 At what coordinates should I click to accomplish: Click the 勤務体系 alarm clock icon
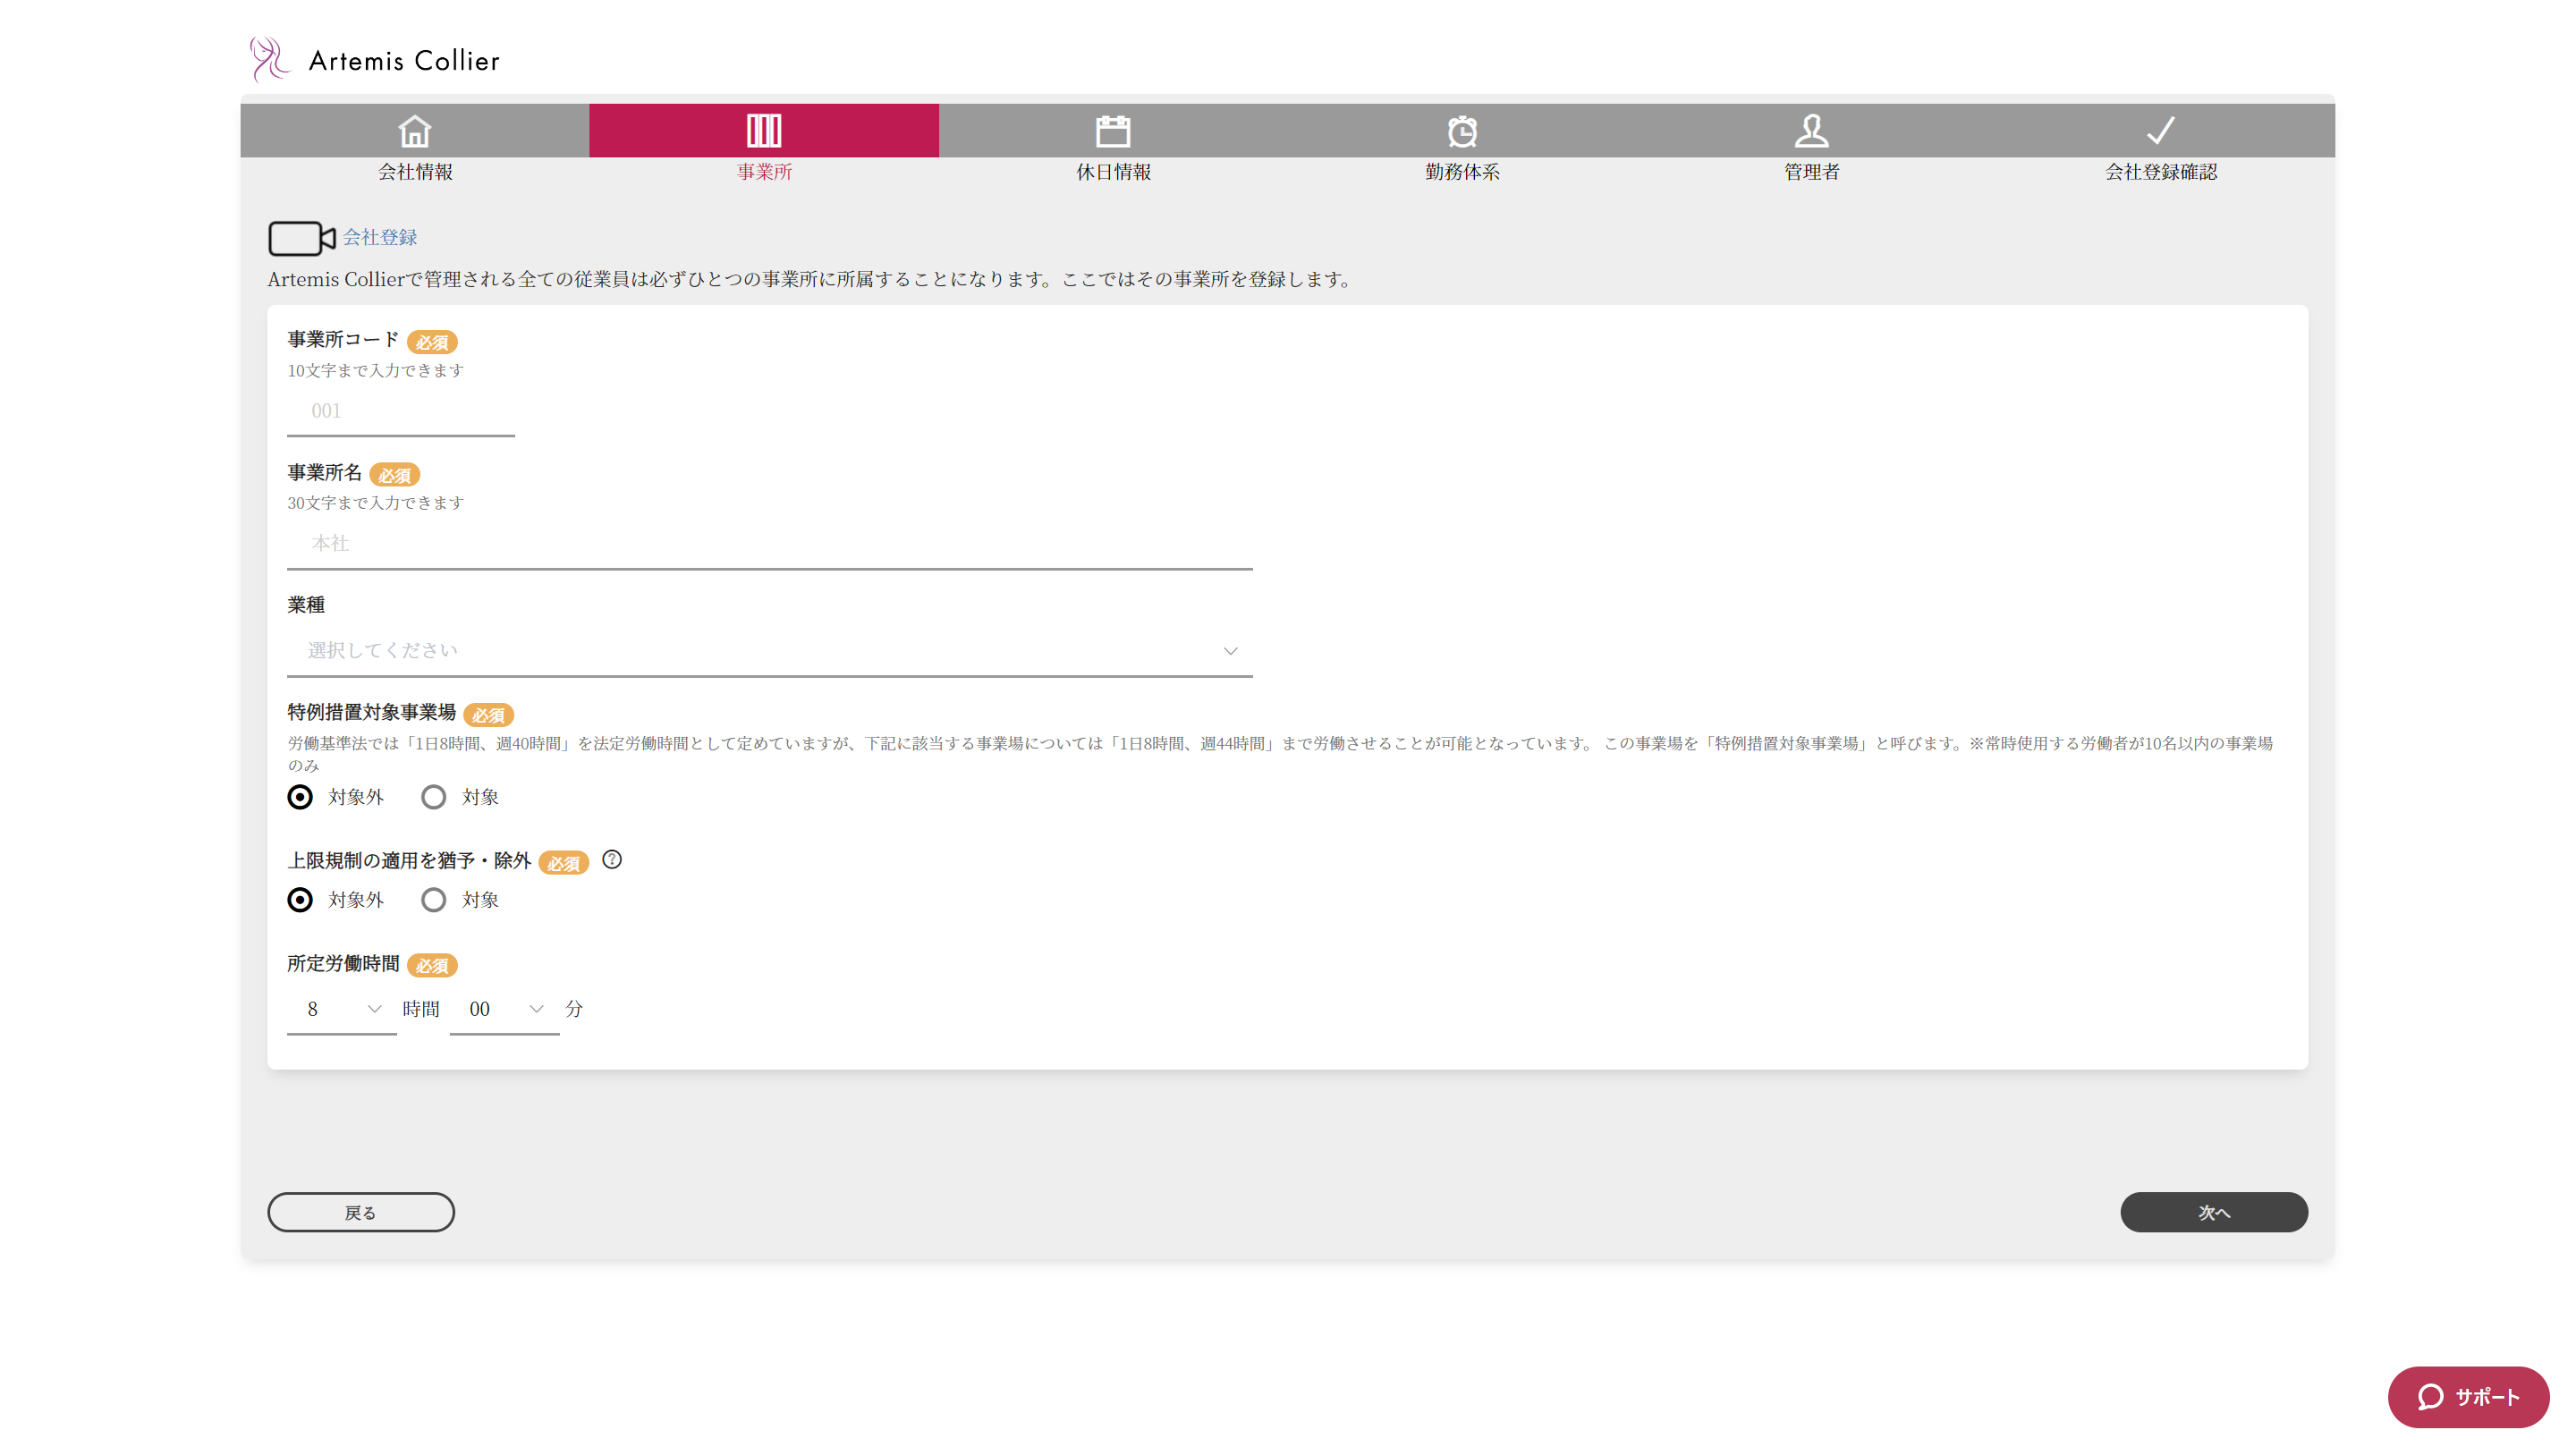click(1462, 131)
